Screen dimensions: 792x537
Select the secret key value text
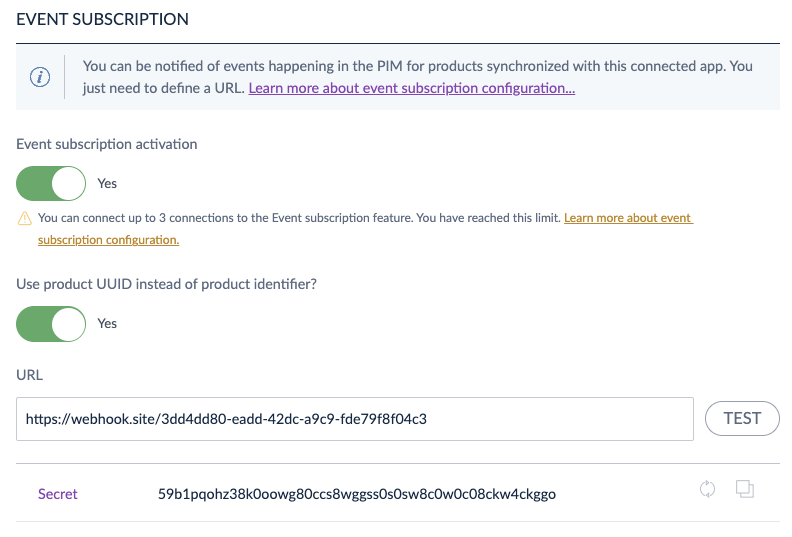[x=357, y=494]
